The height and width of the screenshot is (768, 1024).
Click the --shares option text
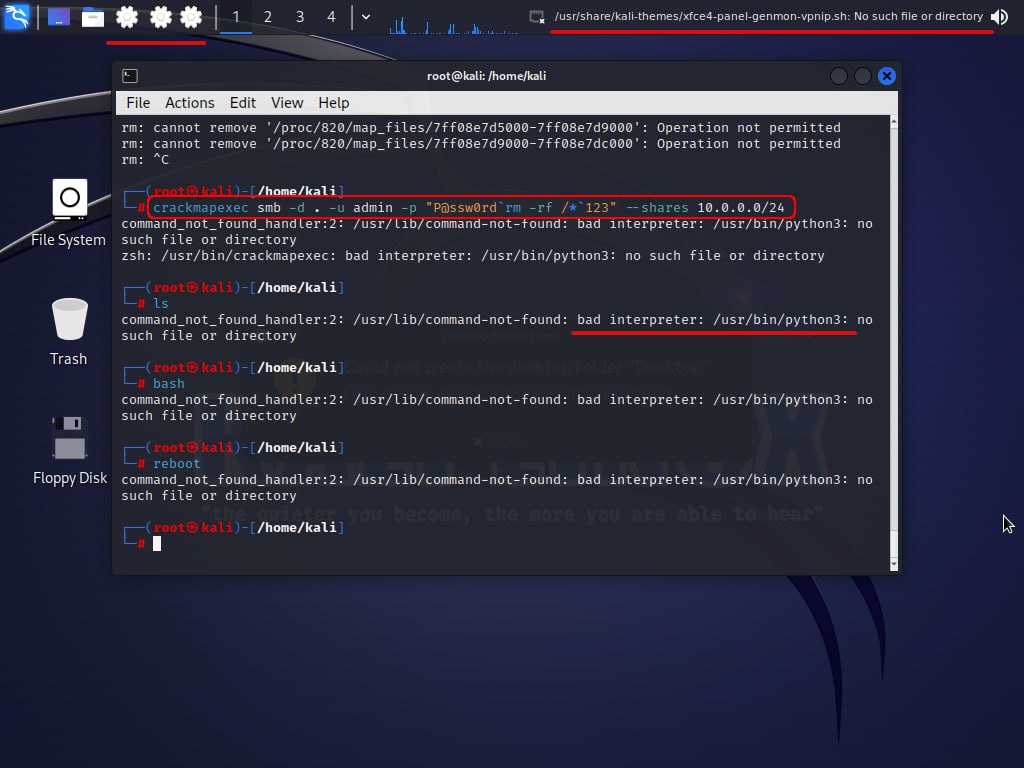pyautogui.click(x=657, y=208)
